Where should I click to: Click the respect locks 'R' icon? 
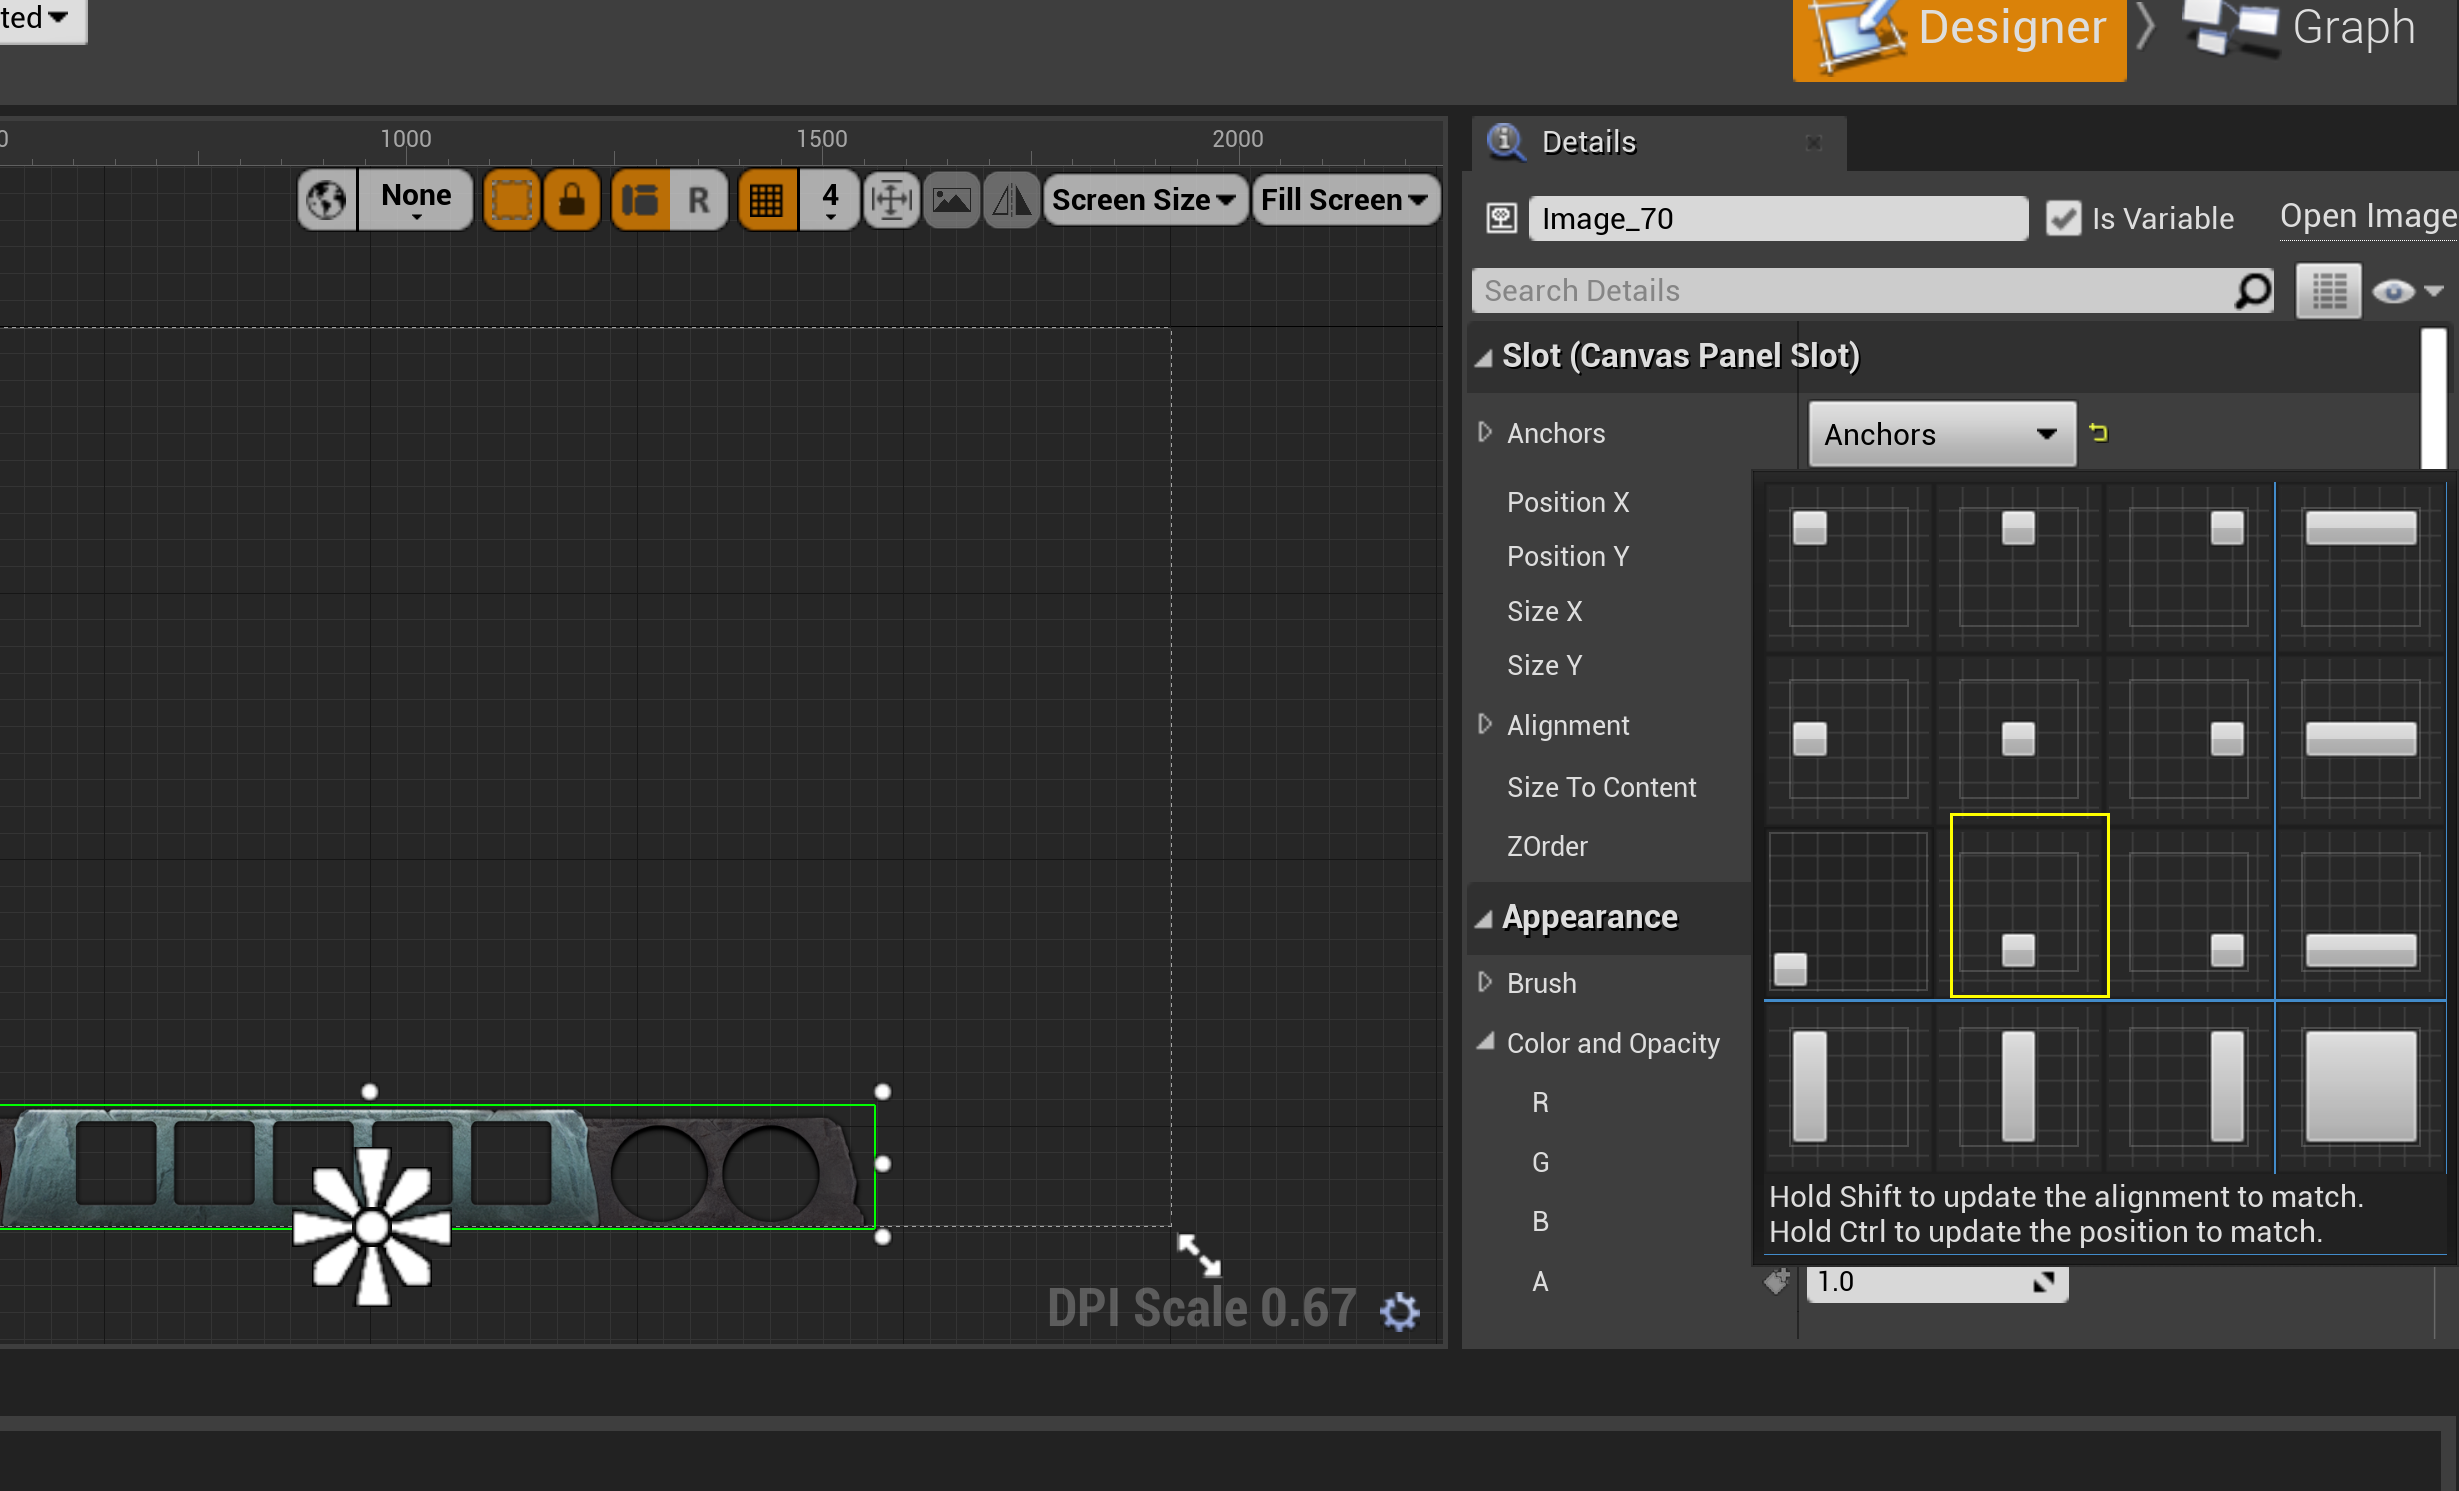coord(699,200)
